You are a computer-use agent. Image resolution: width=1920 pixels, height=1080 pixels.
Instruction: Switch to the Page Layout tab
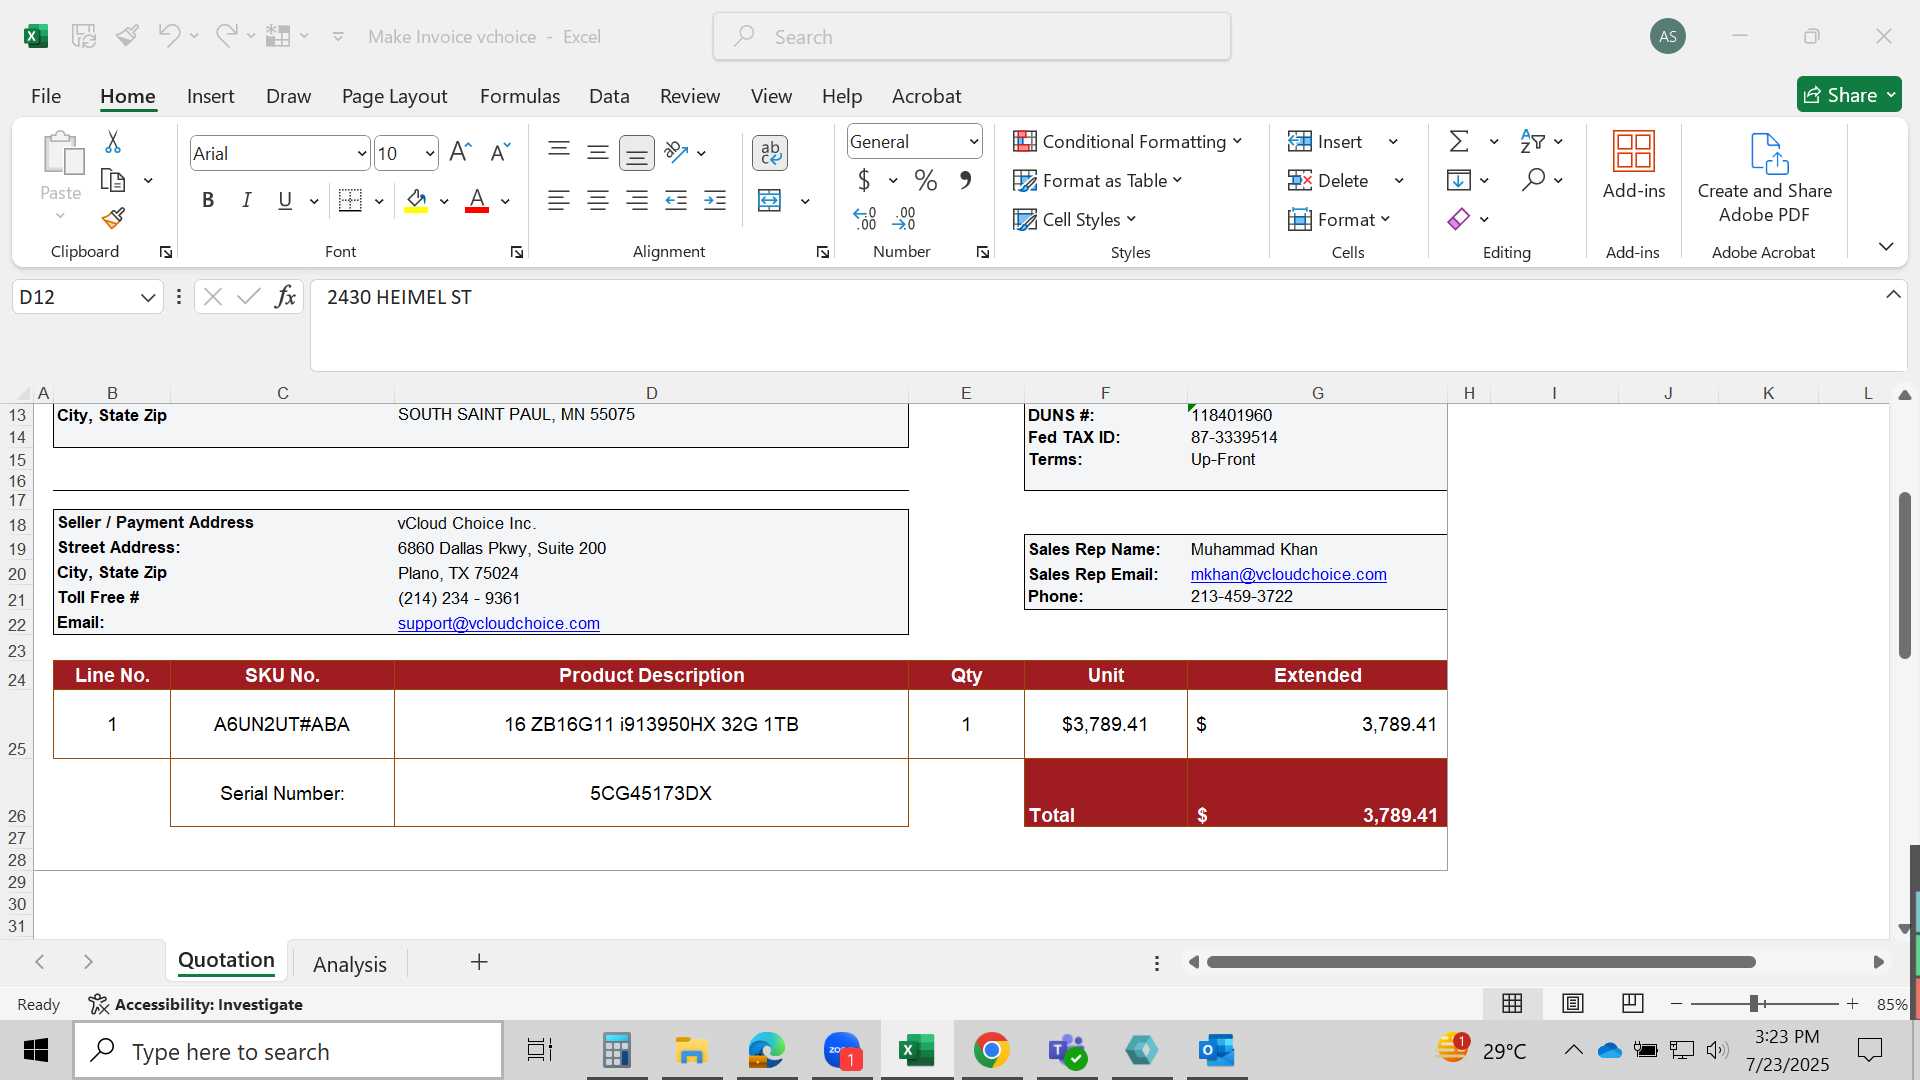pyautogui.click(x=394, y=96)
